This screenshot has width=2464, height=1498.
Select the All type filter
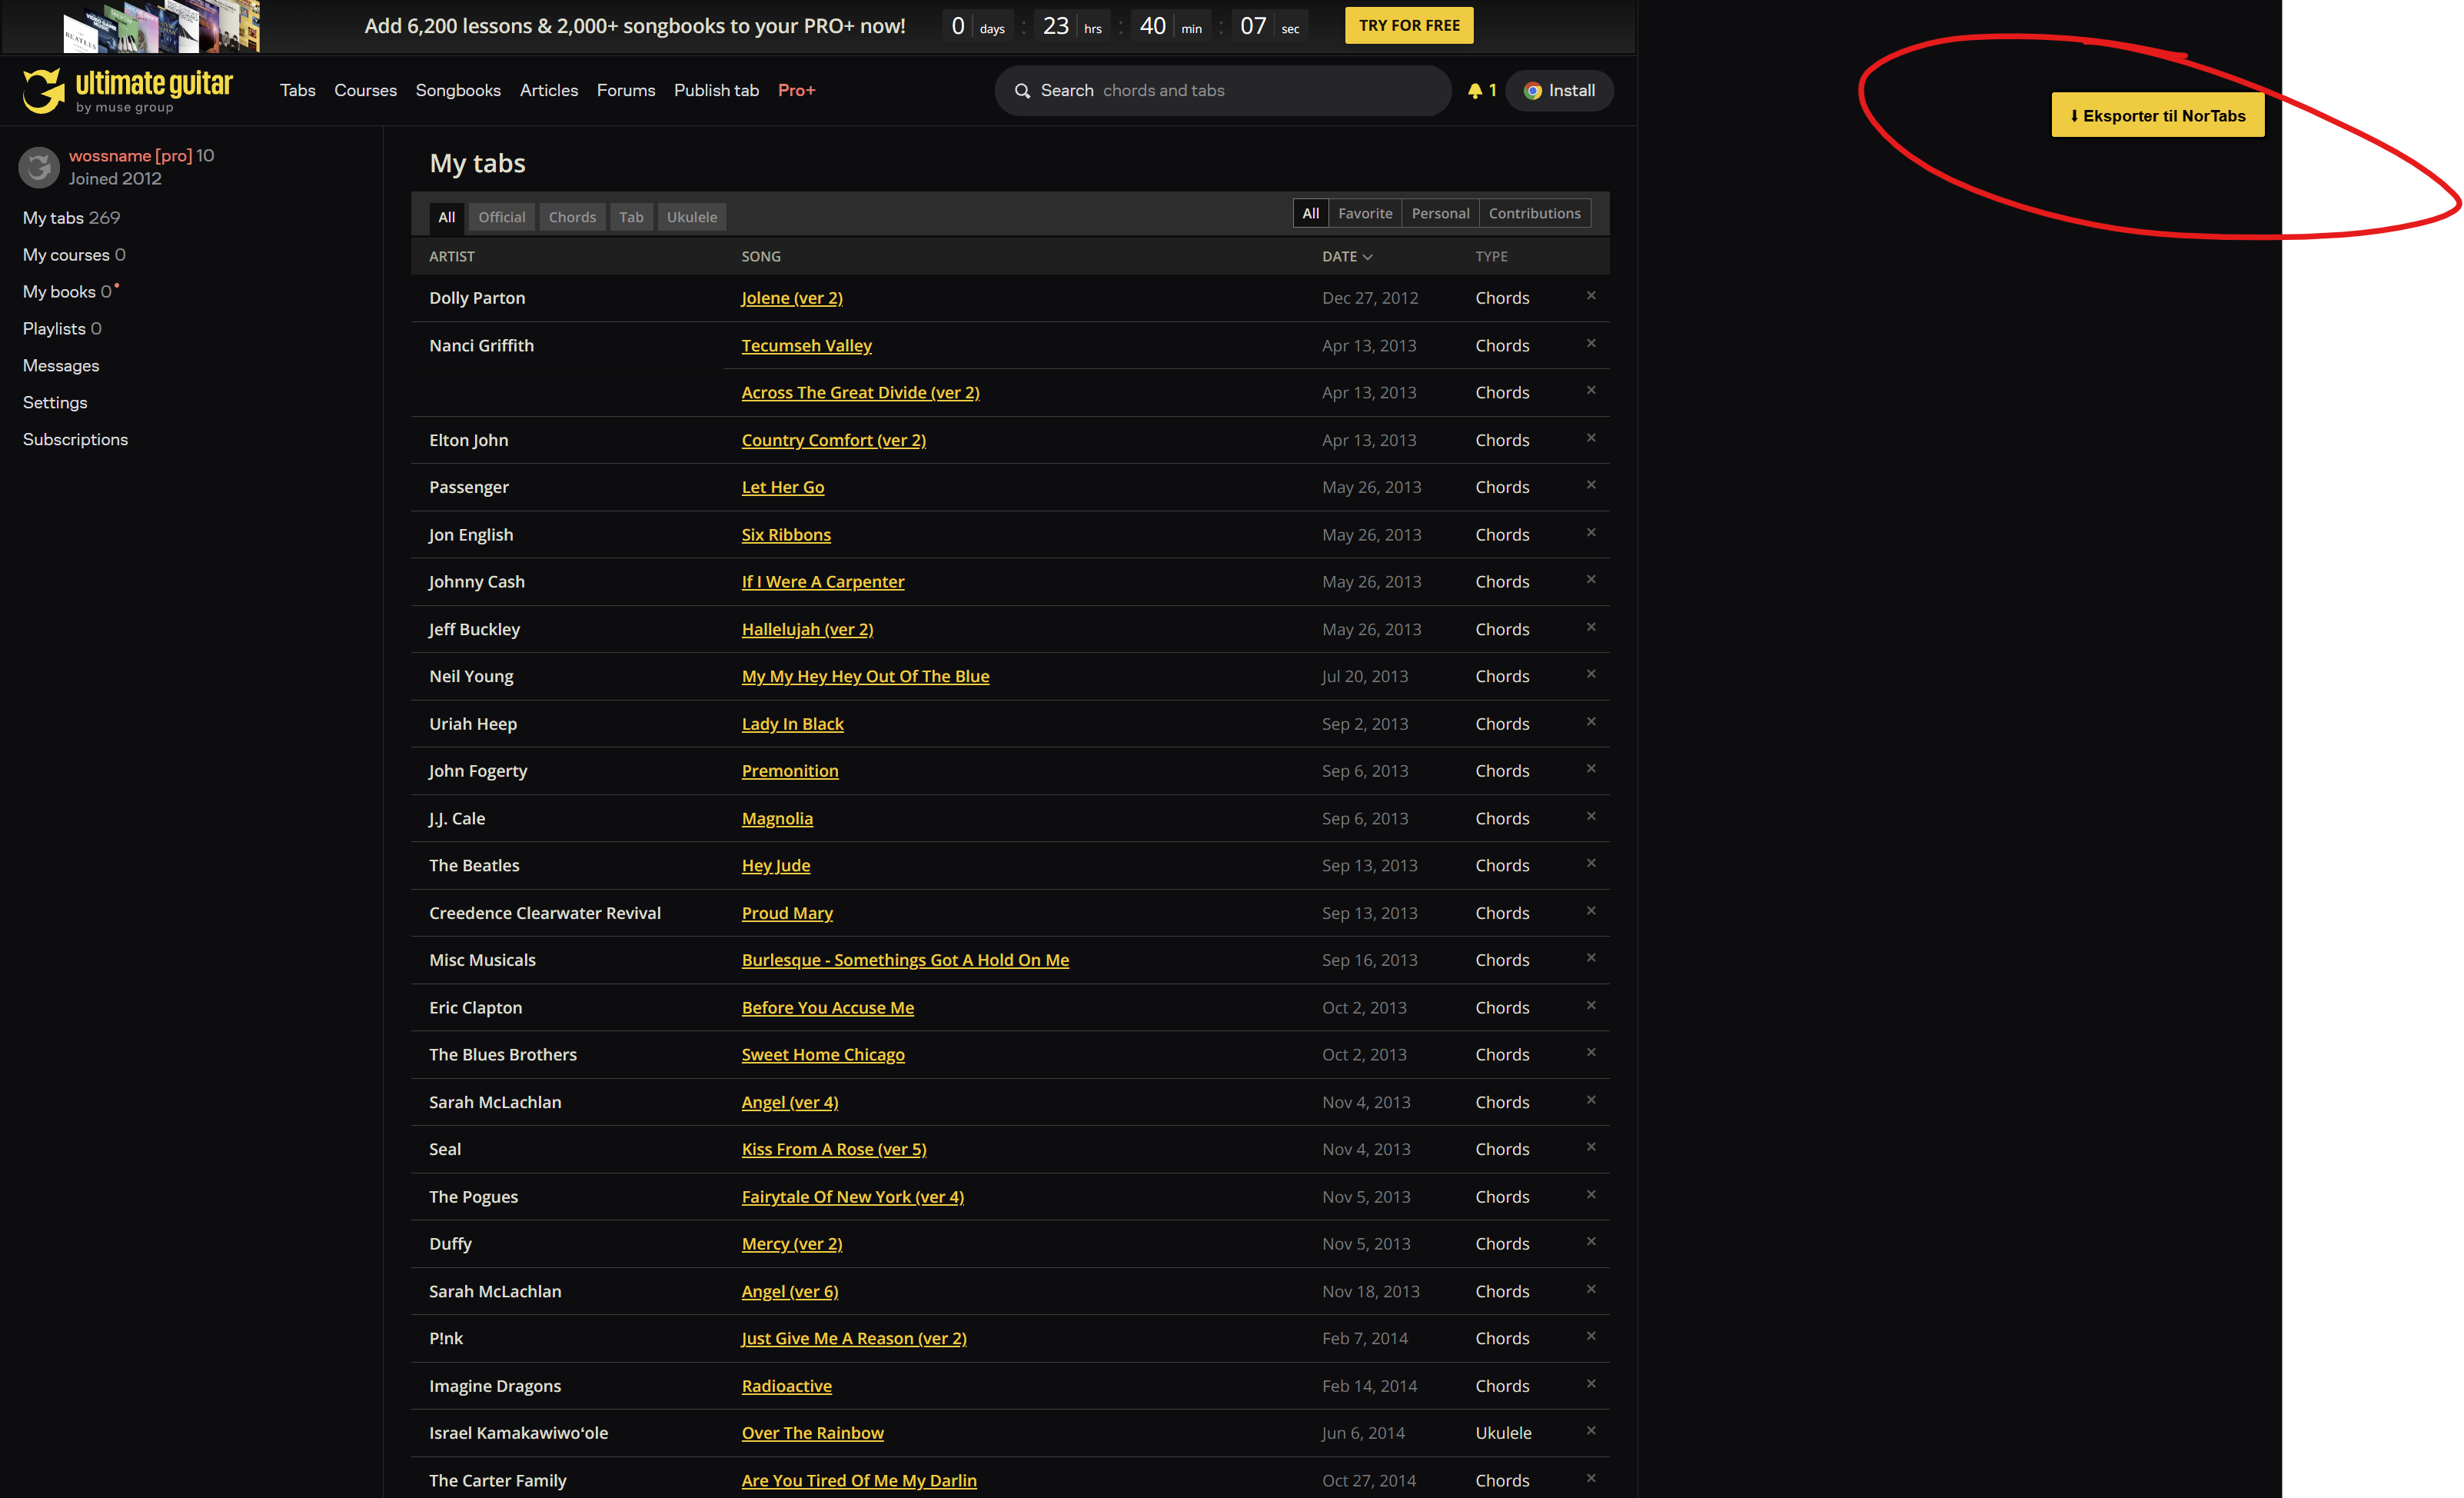(x=446, y=217)
